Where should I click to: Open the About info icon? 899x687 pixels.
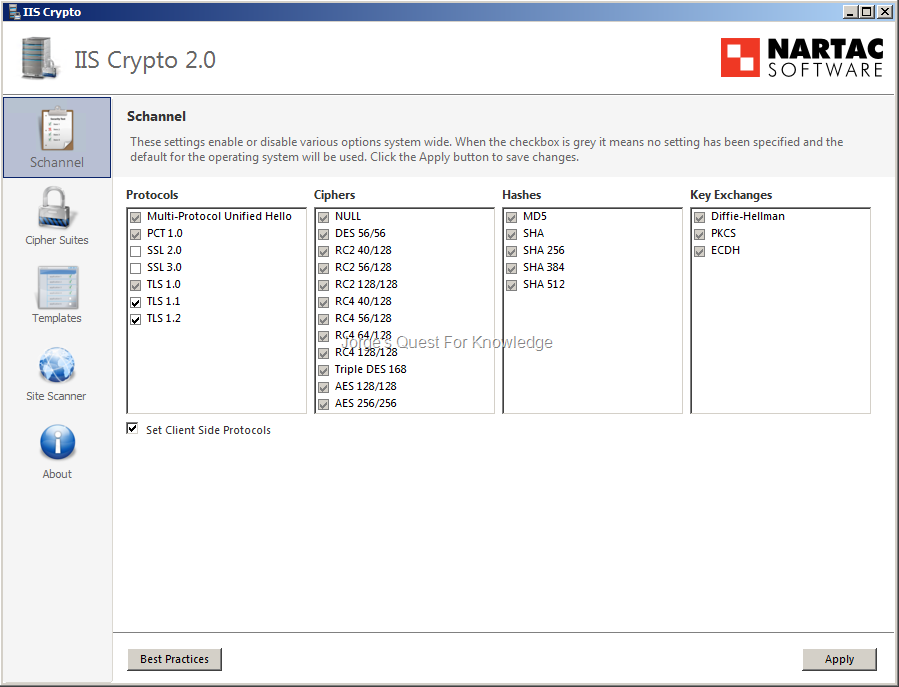click(x=57, y=442)
